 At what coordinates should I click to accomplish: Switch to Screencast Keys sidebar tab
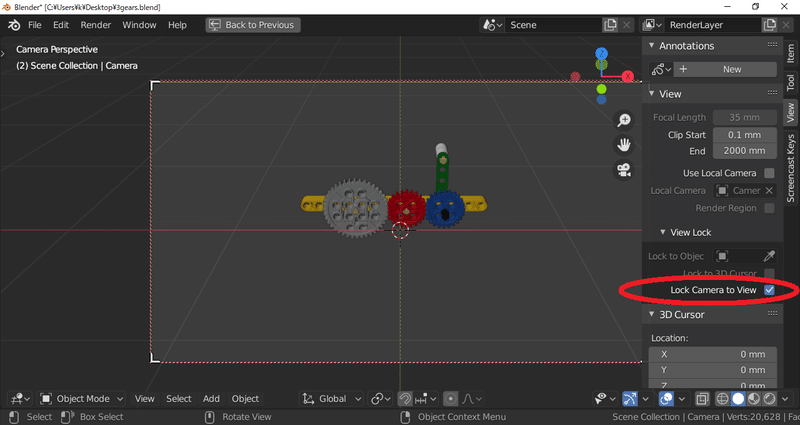[x=791, y=167]
